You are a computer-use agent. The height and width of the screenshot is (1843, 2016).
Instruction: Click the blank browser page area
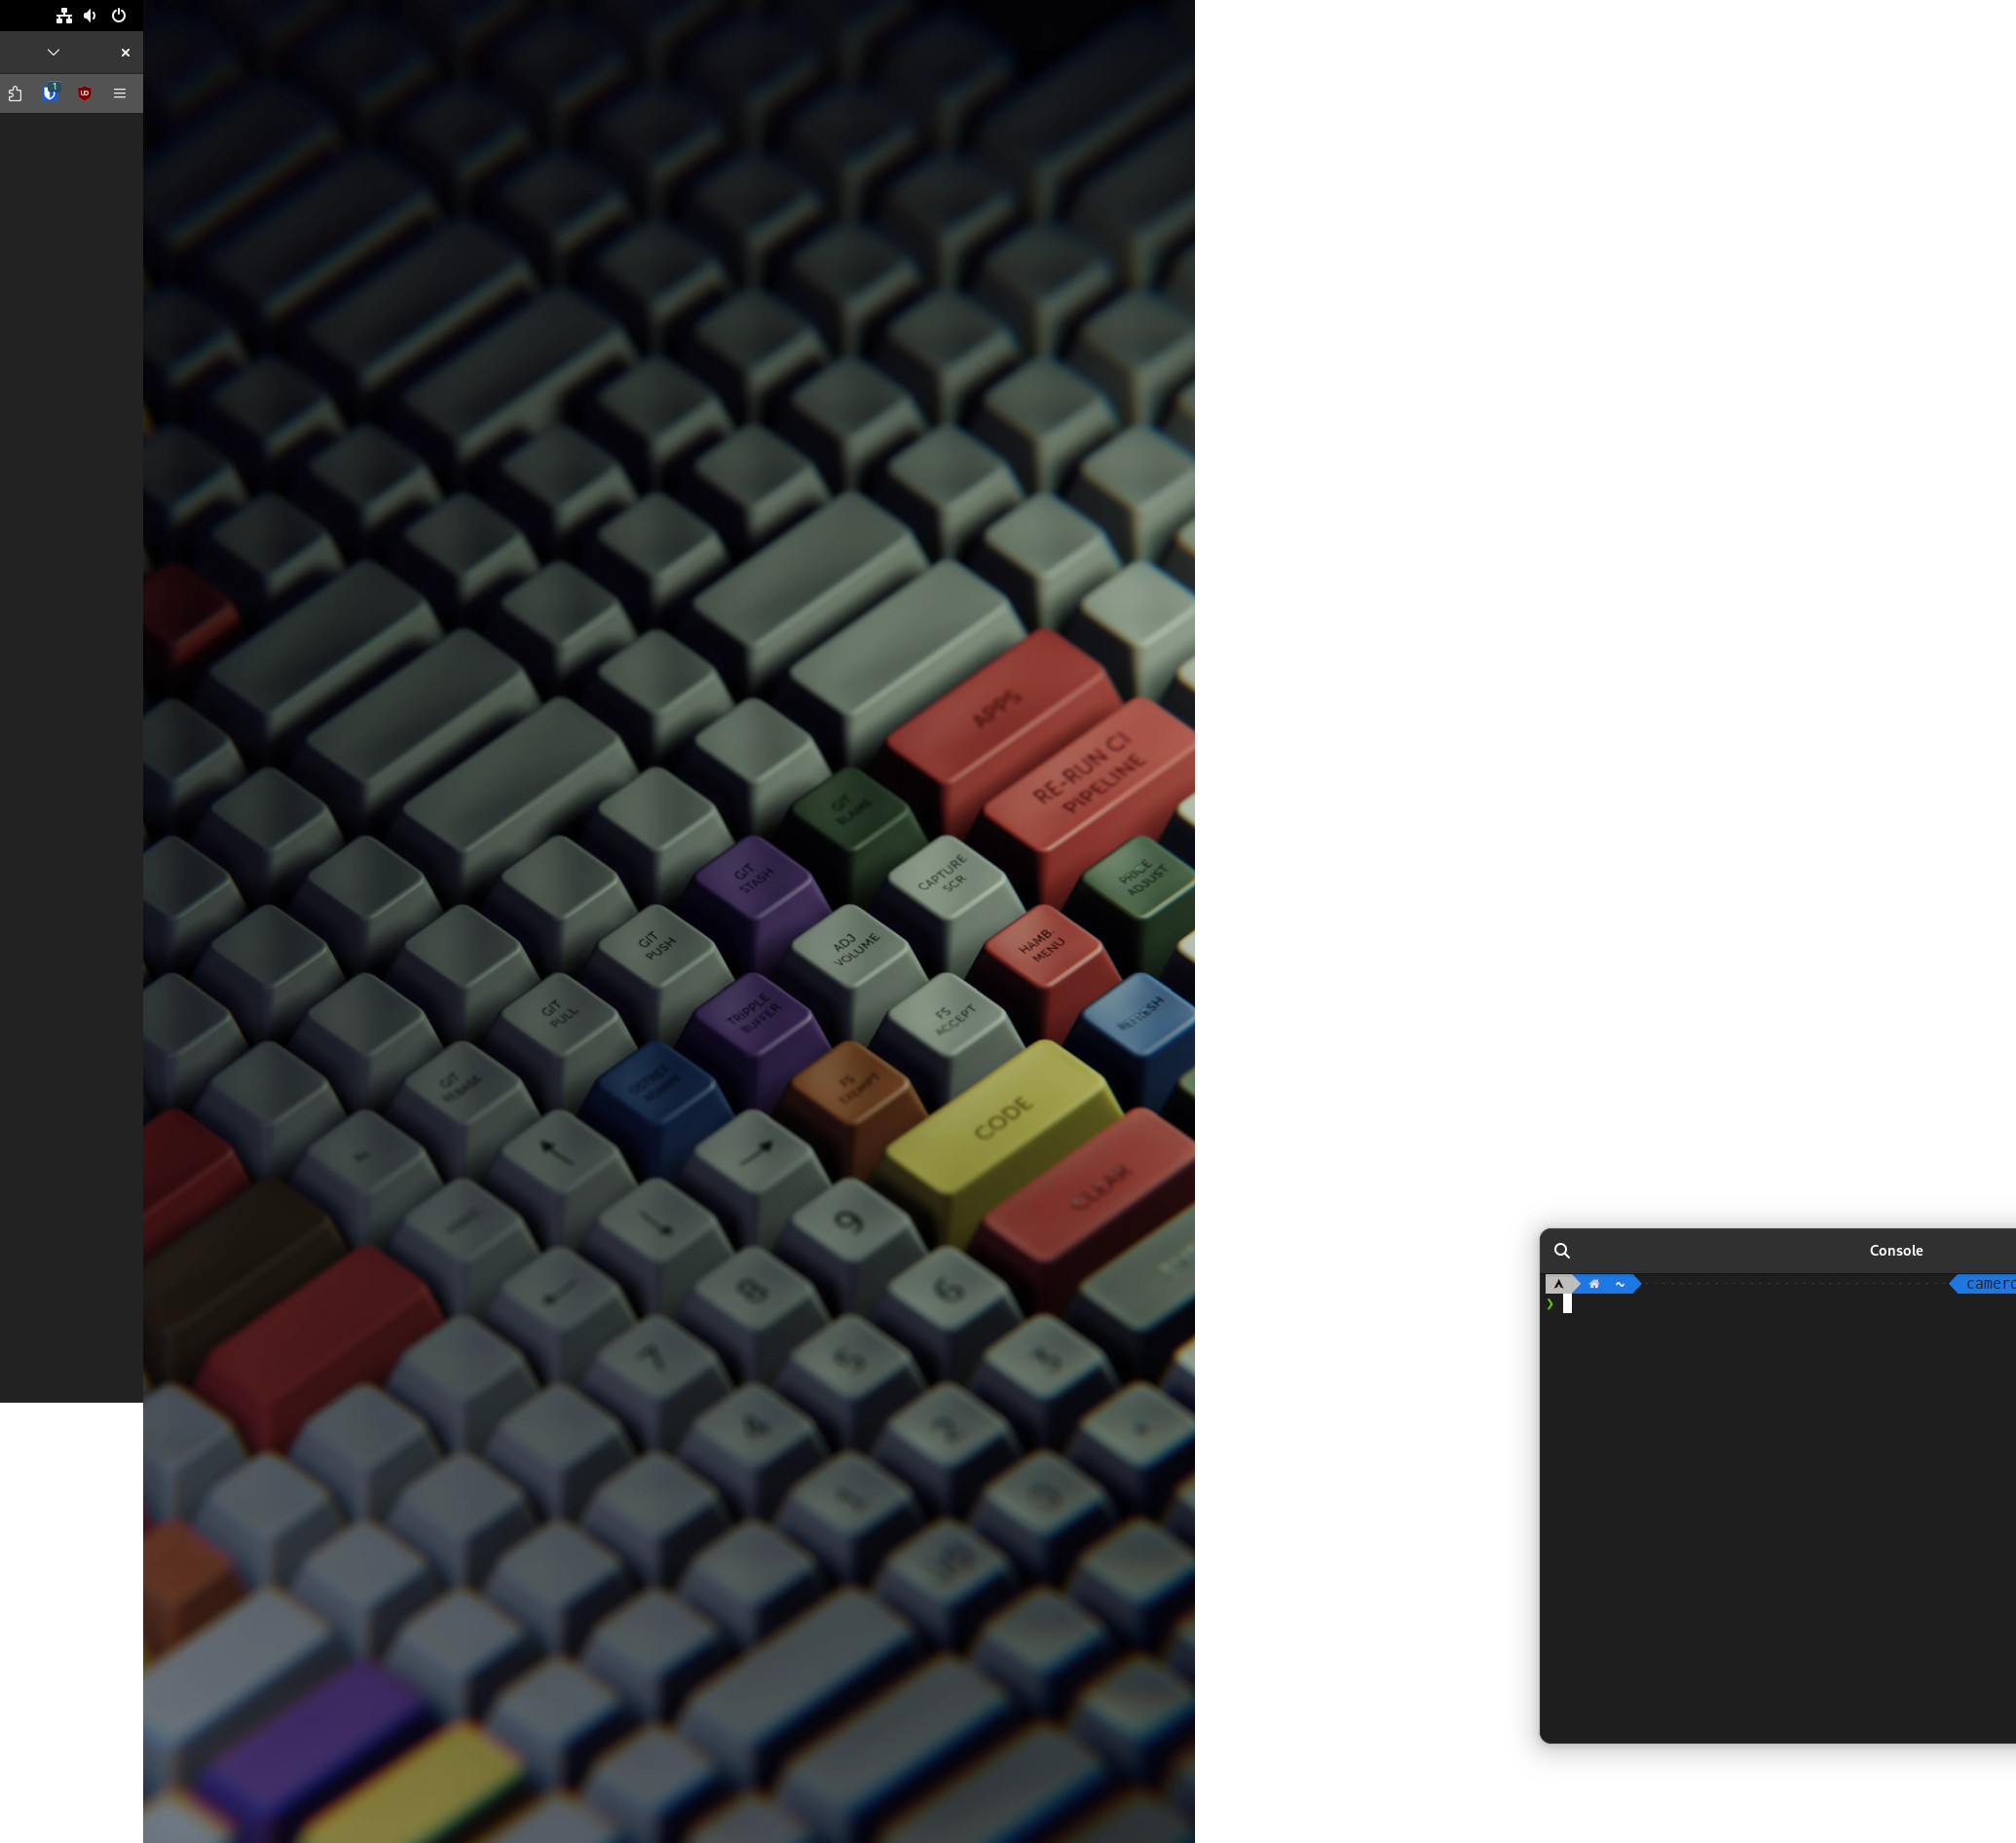pyautogui.click(x=70, y=700)
